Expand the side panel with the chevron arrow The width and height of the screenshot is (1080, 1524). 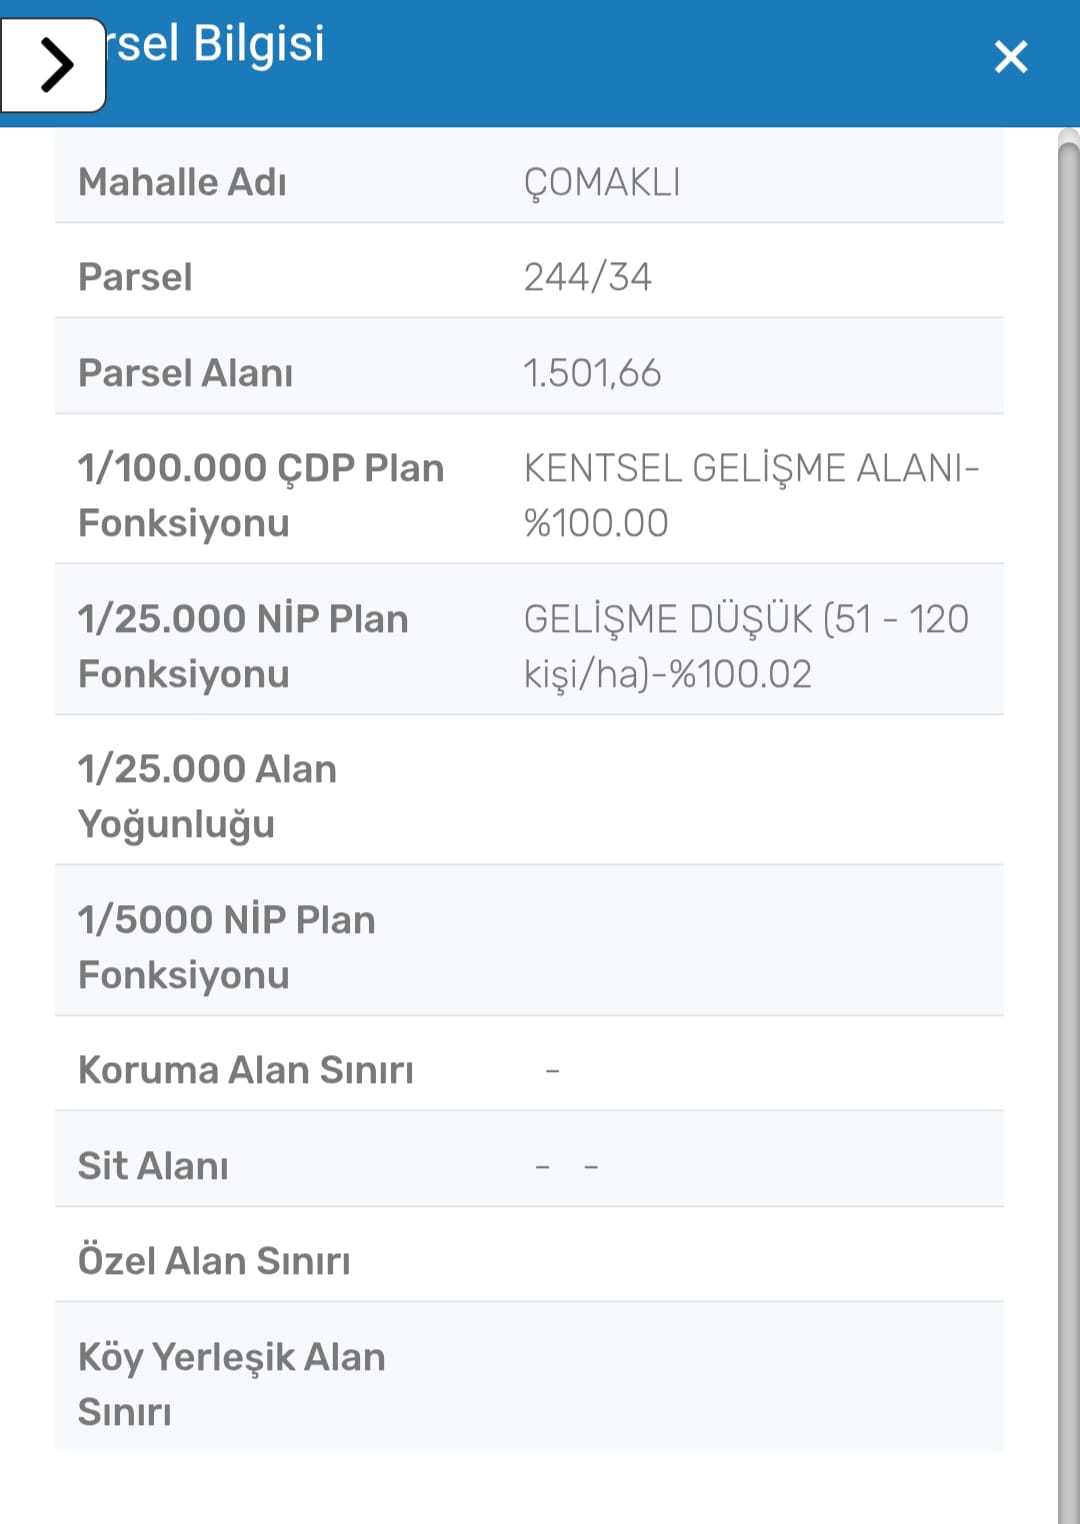point(55,65)
